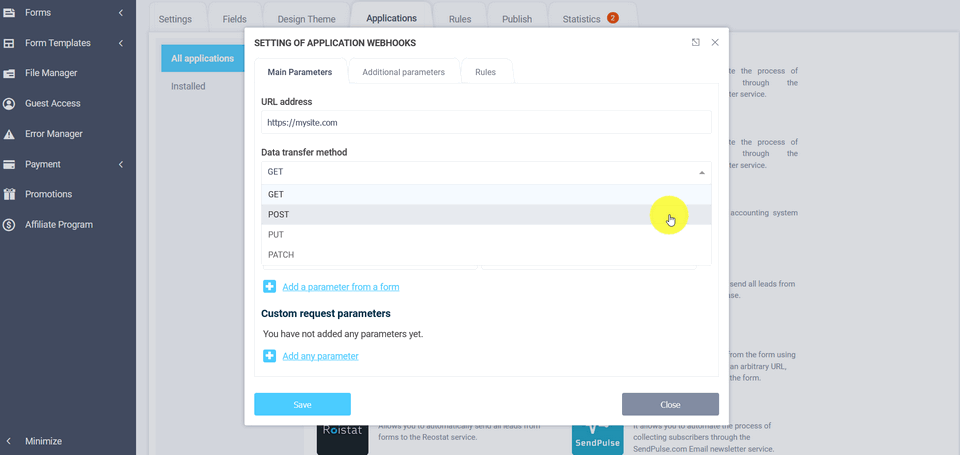Open the Applications page tab
Viewport: 960px width, 455px height.
click(391, 18)
